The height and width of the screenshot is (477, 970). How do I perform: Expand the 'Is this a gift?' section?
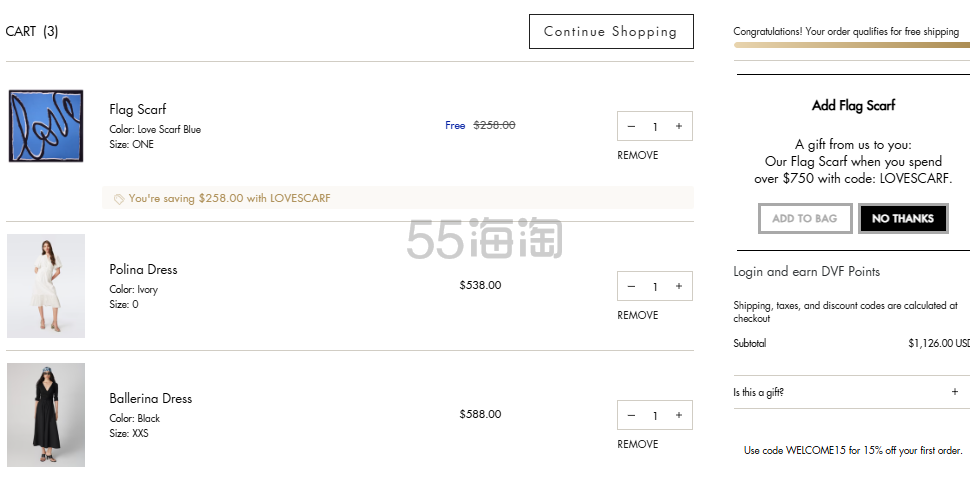[x=954, y=392]
